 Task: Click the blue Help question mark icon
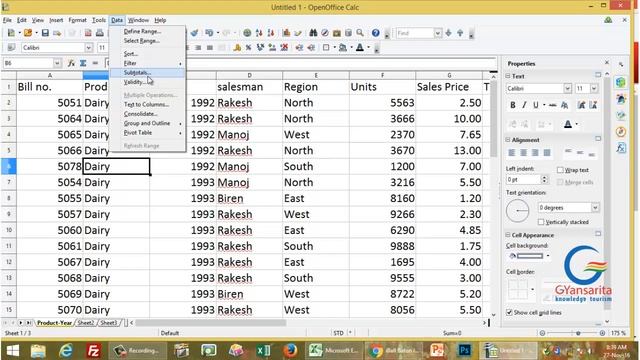point(376,33)
